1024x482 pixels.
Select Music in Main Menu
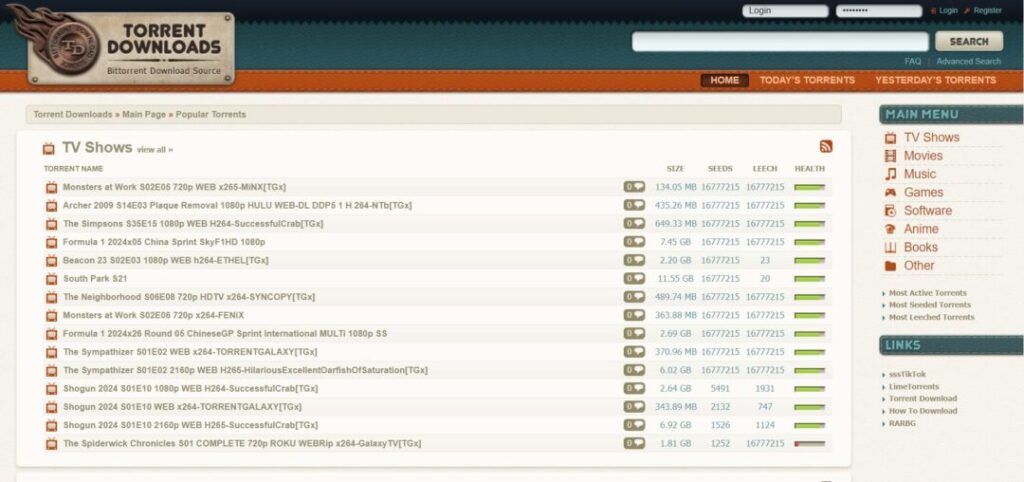[920, 174]
